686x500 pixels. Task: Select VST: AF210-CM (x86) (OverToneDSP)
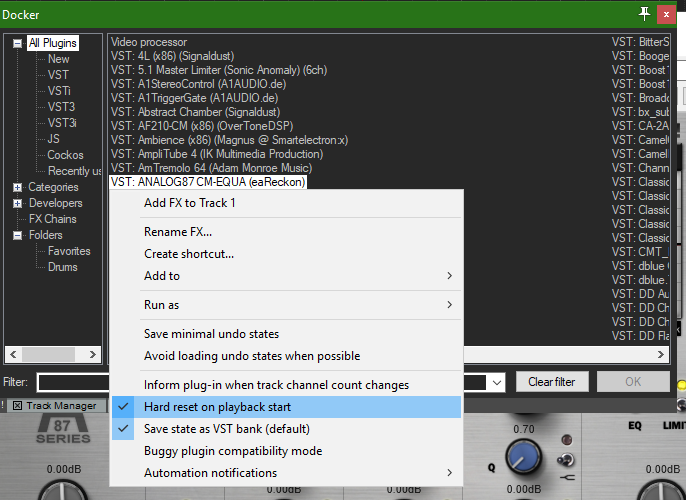(202, 126)
